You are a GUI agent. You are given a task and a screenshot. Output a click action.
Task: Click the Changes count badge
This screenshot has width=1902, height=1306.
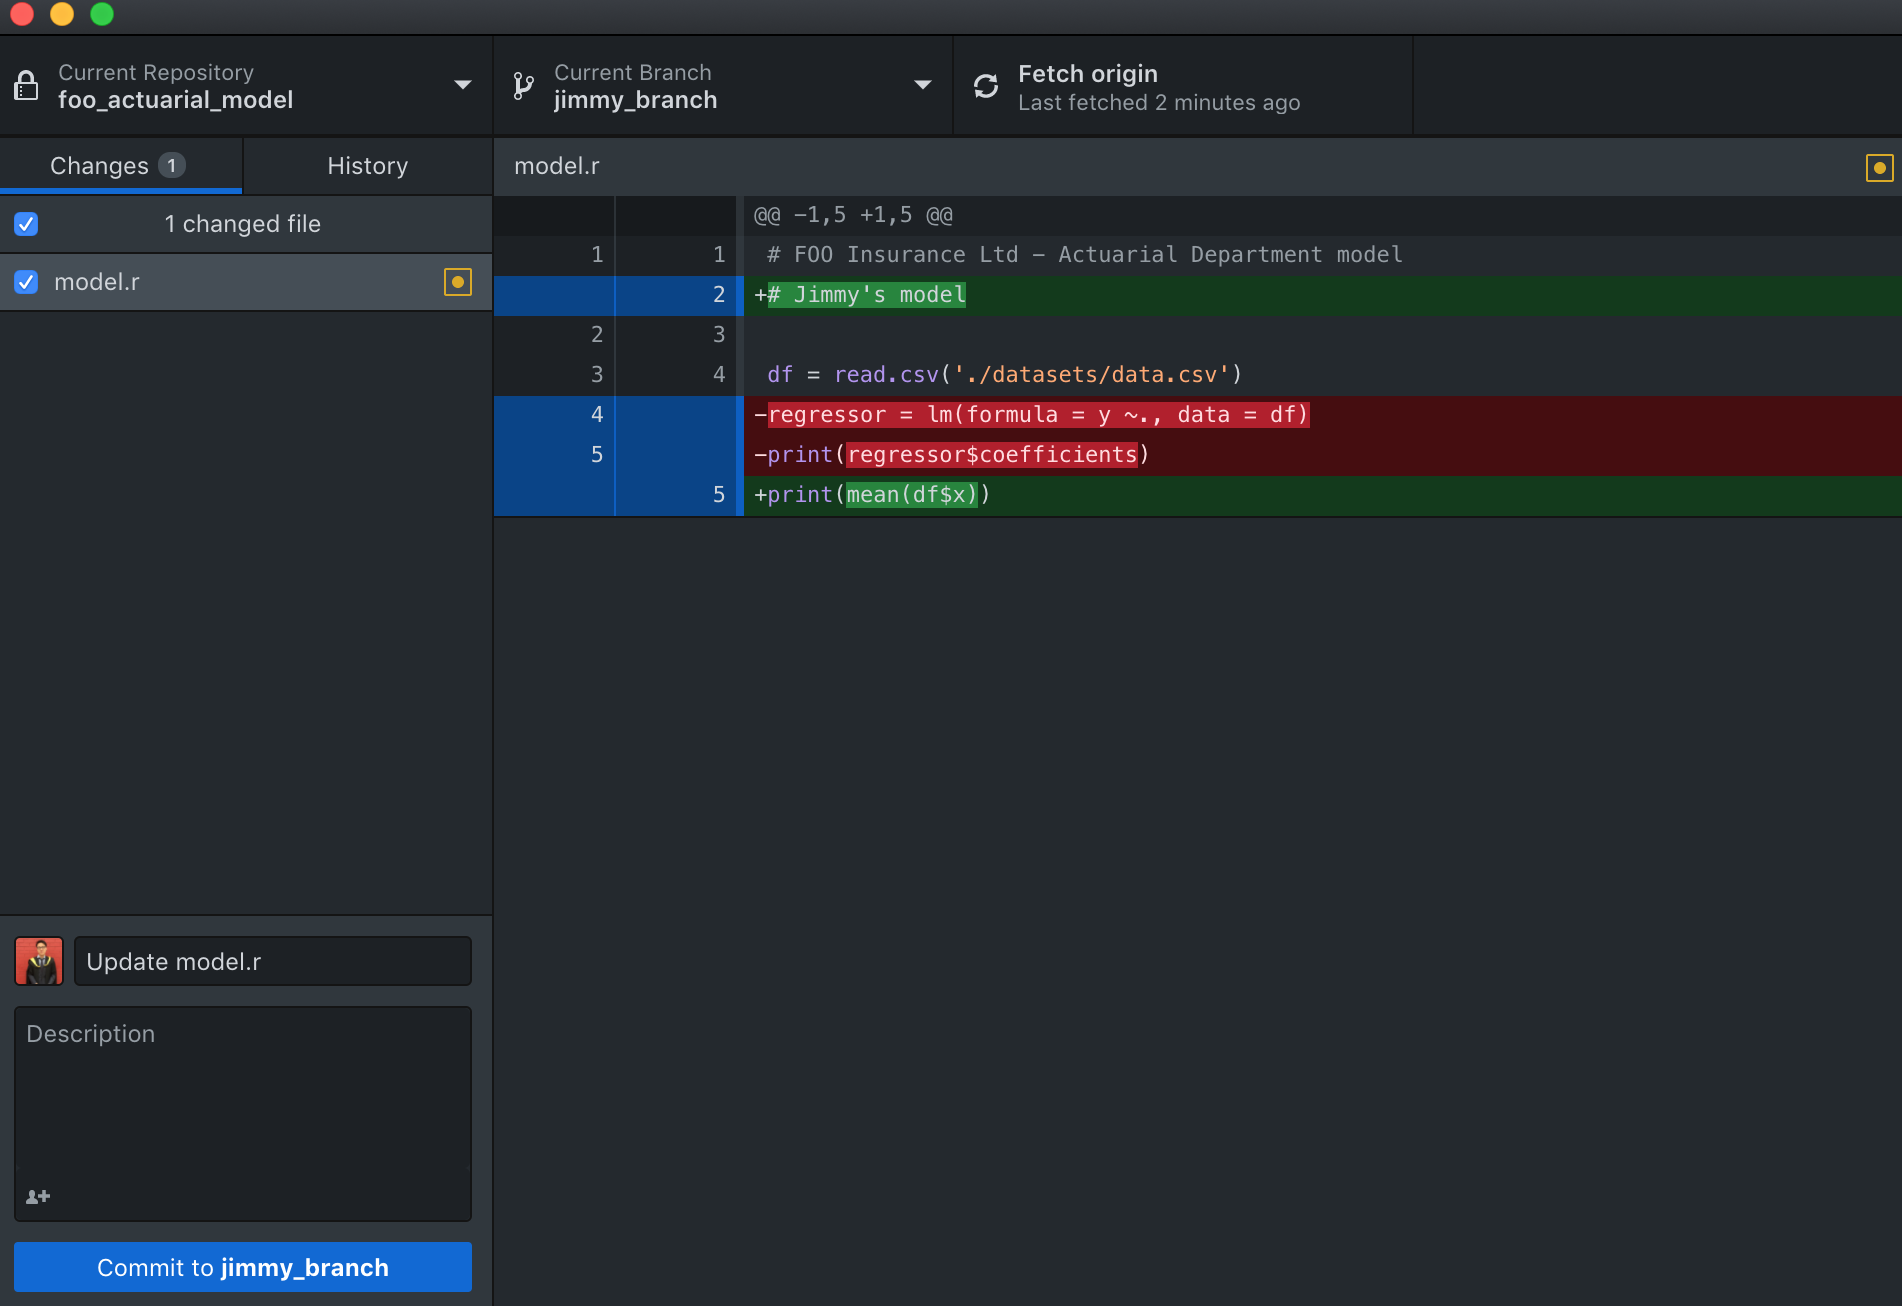(x=172, y=166)
